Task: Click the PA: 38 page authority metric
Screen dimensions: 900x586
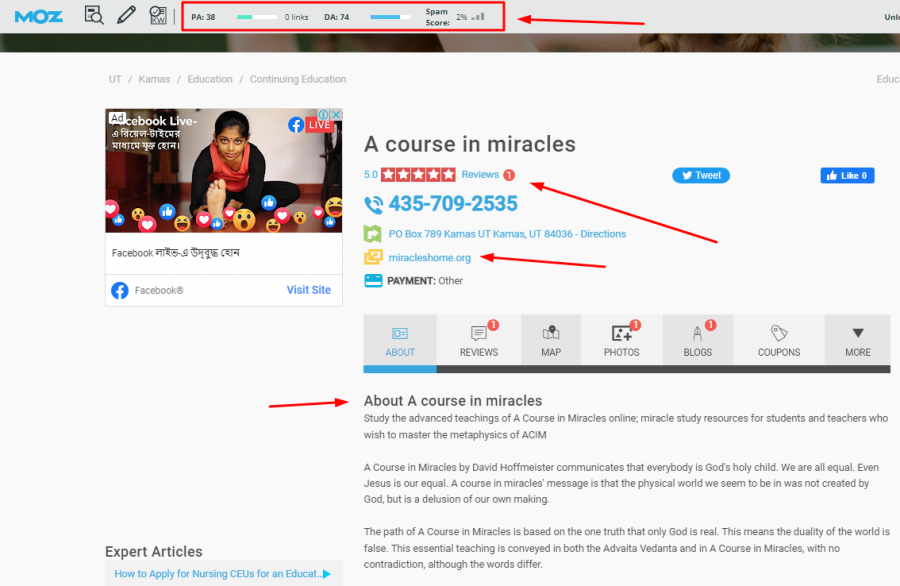Action: click(x=203, y=17)
